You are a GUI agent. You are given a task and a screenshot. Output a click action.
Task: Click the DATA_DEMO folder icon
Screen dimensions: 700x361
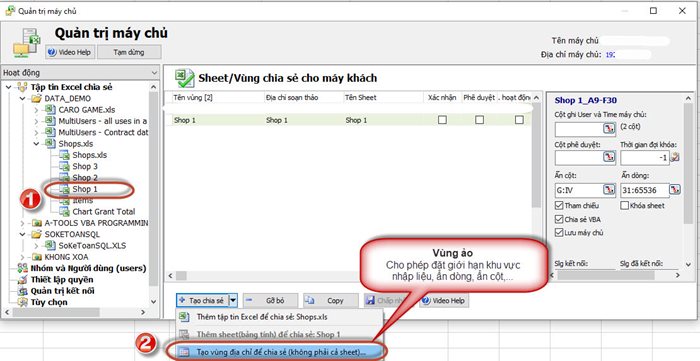37,99
